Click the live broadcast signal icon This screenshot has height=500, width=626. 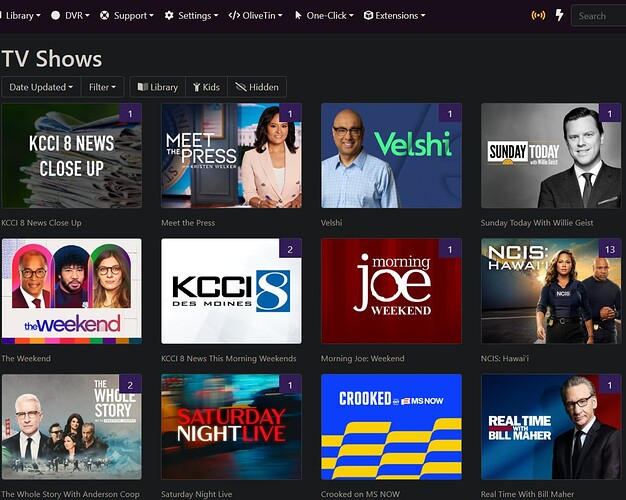[x=538, y=16]
